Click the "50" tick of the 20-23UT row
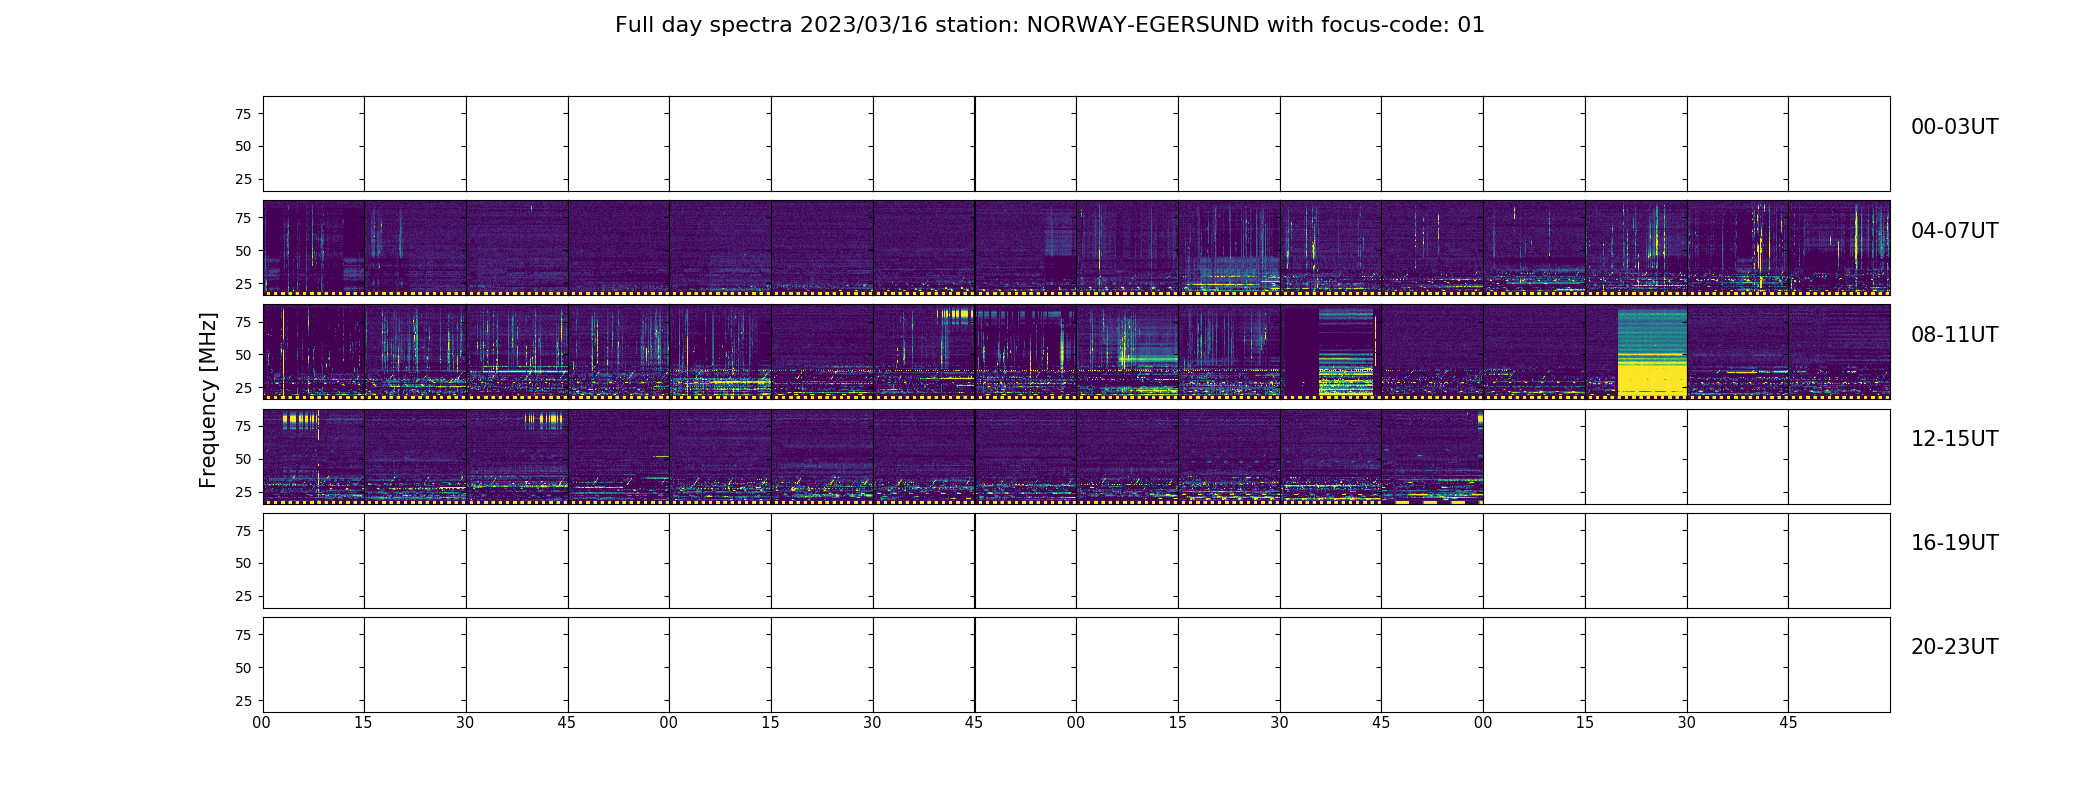 pos(243,668)
